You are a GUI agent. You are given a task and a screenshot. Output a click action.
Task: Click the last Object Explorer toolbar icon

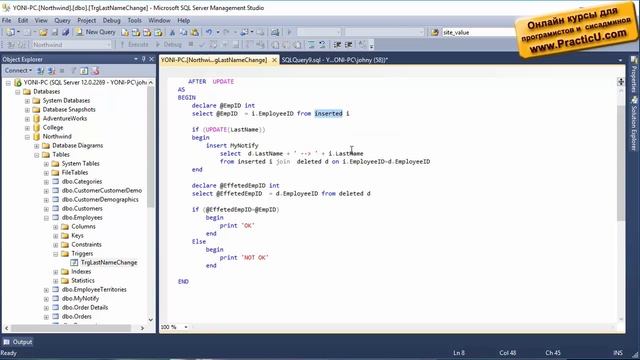(x=95, y=71)
